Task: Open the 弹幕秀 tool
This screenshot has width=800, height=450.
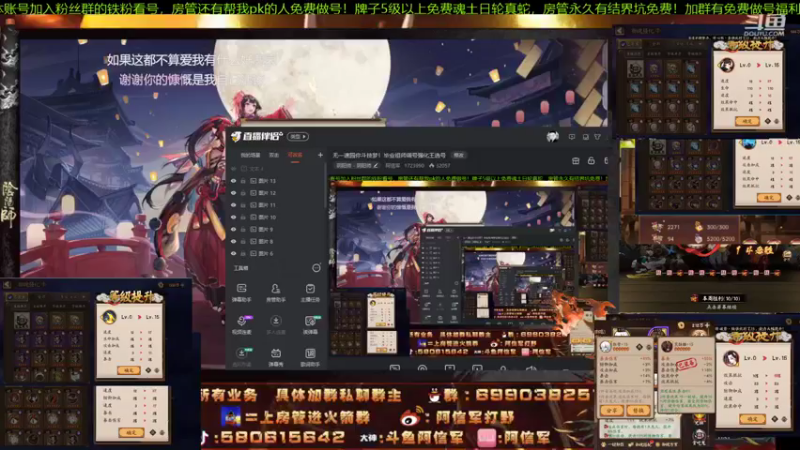Action: 276,357
